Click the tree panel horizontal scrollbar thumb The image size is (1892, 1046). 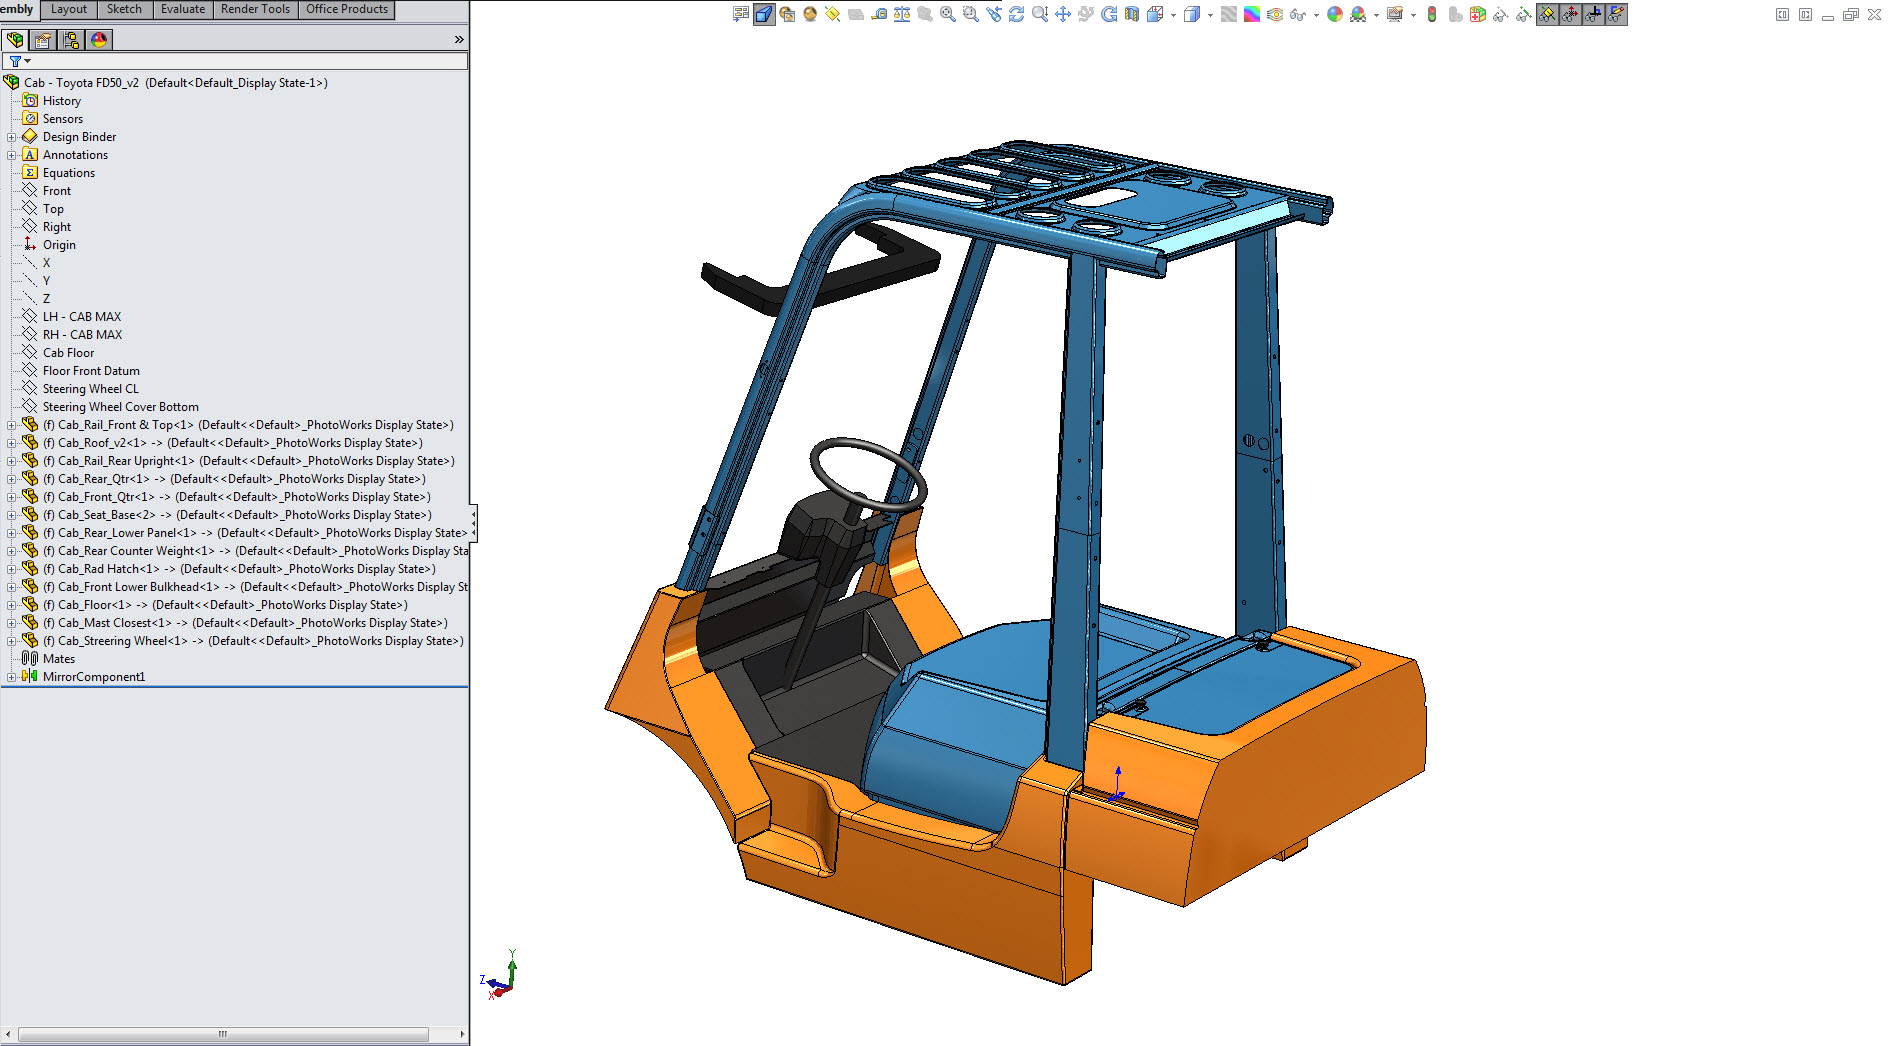[x=223, y=1034]
